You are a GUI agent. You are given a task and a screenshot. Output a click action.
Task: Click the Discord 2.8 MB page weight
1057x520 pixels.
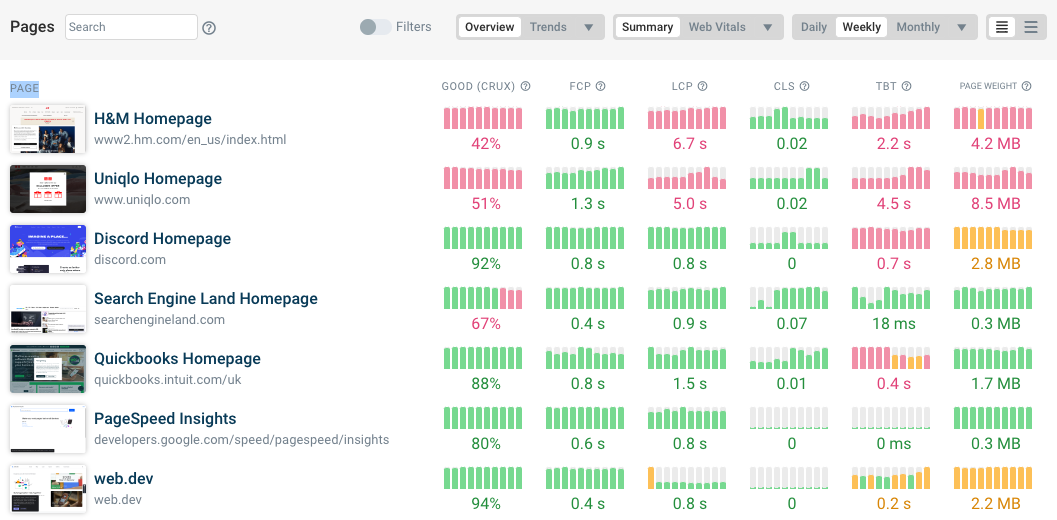point(995,264)
